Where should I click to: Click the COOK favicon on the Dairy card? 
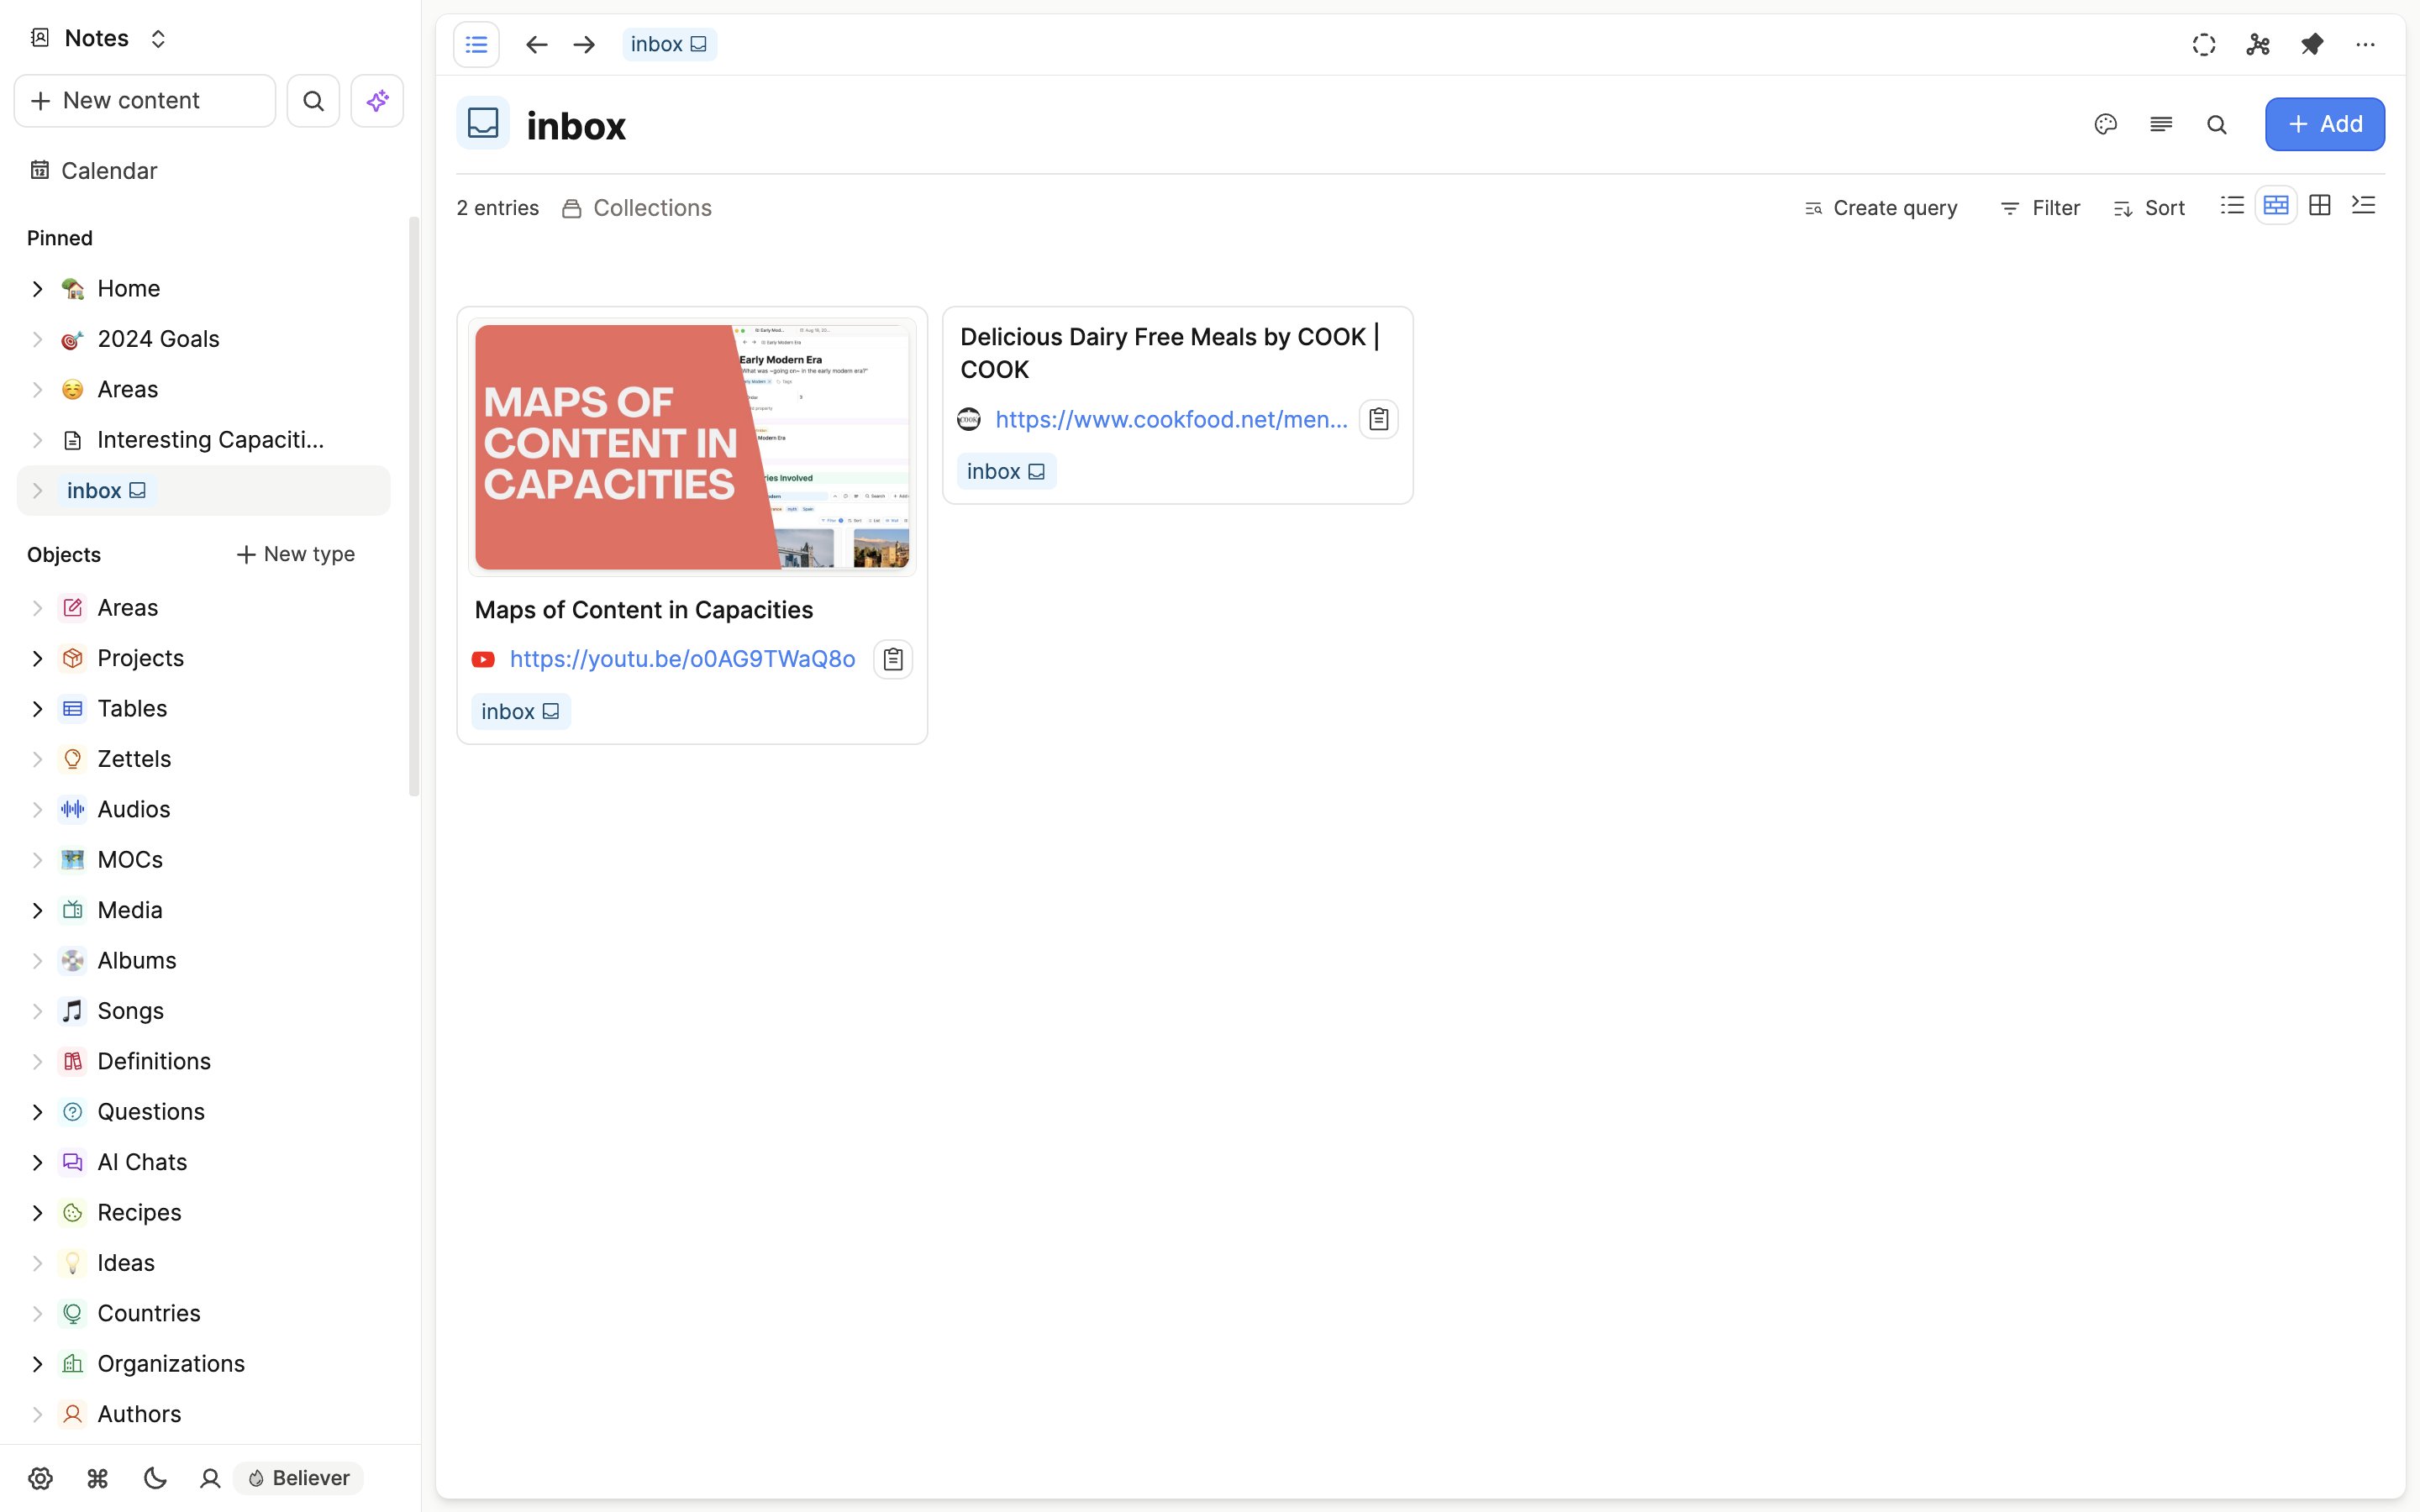tap(969, 419)
